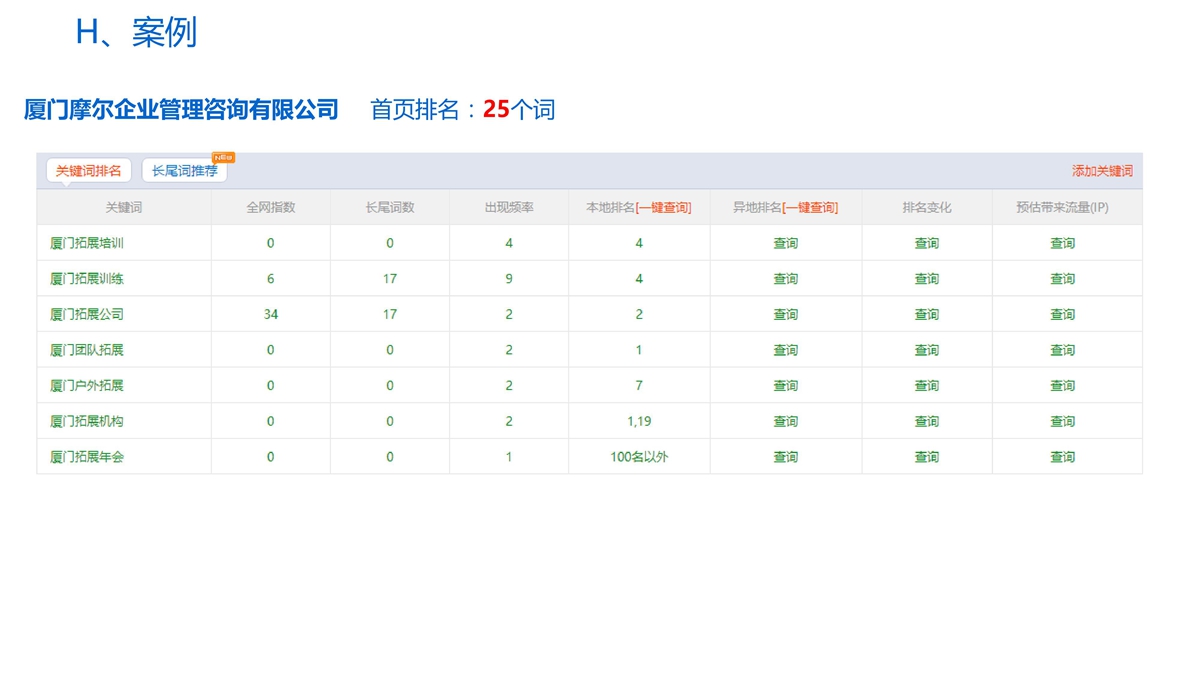
Task: Query 预估带来流量 for 厦门拓展年会
Action: point(1062,457)
